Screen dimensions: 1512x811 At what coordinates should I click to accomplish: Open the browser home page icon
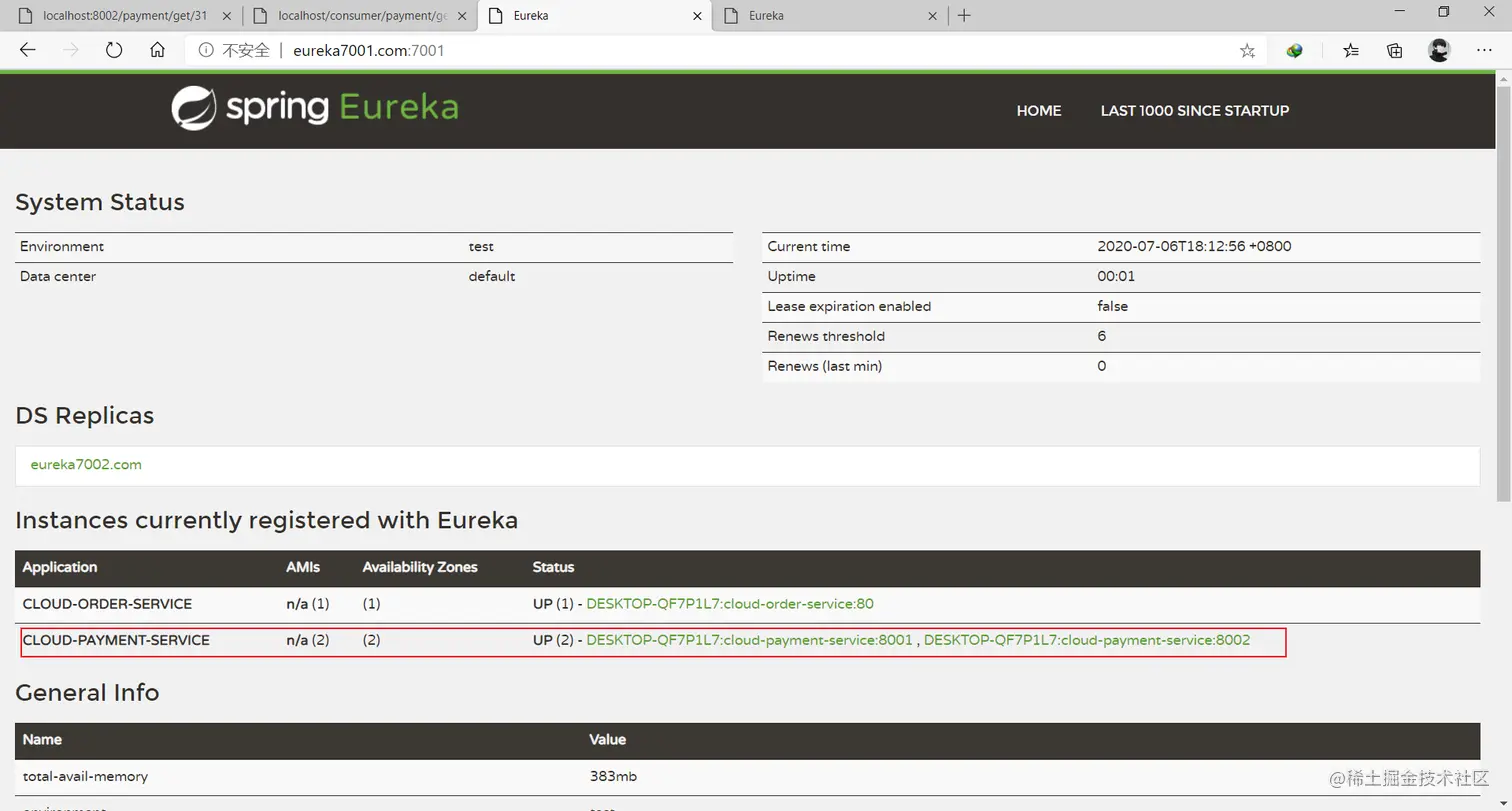157,50
